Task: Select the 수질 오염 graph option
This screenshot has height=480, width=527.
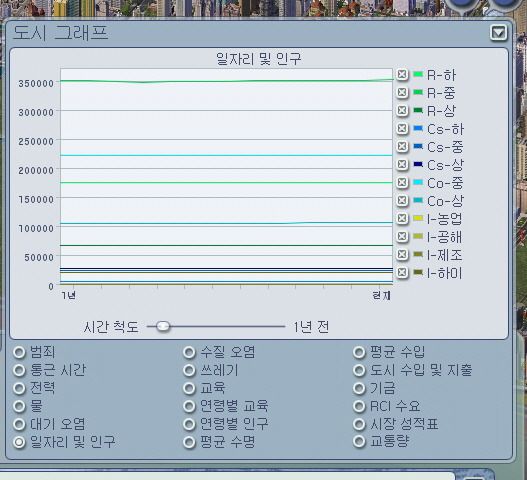Action: 189,352
